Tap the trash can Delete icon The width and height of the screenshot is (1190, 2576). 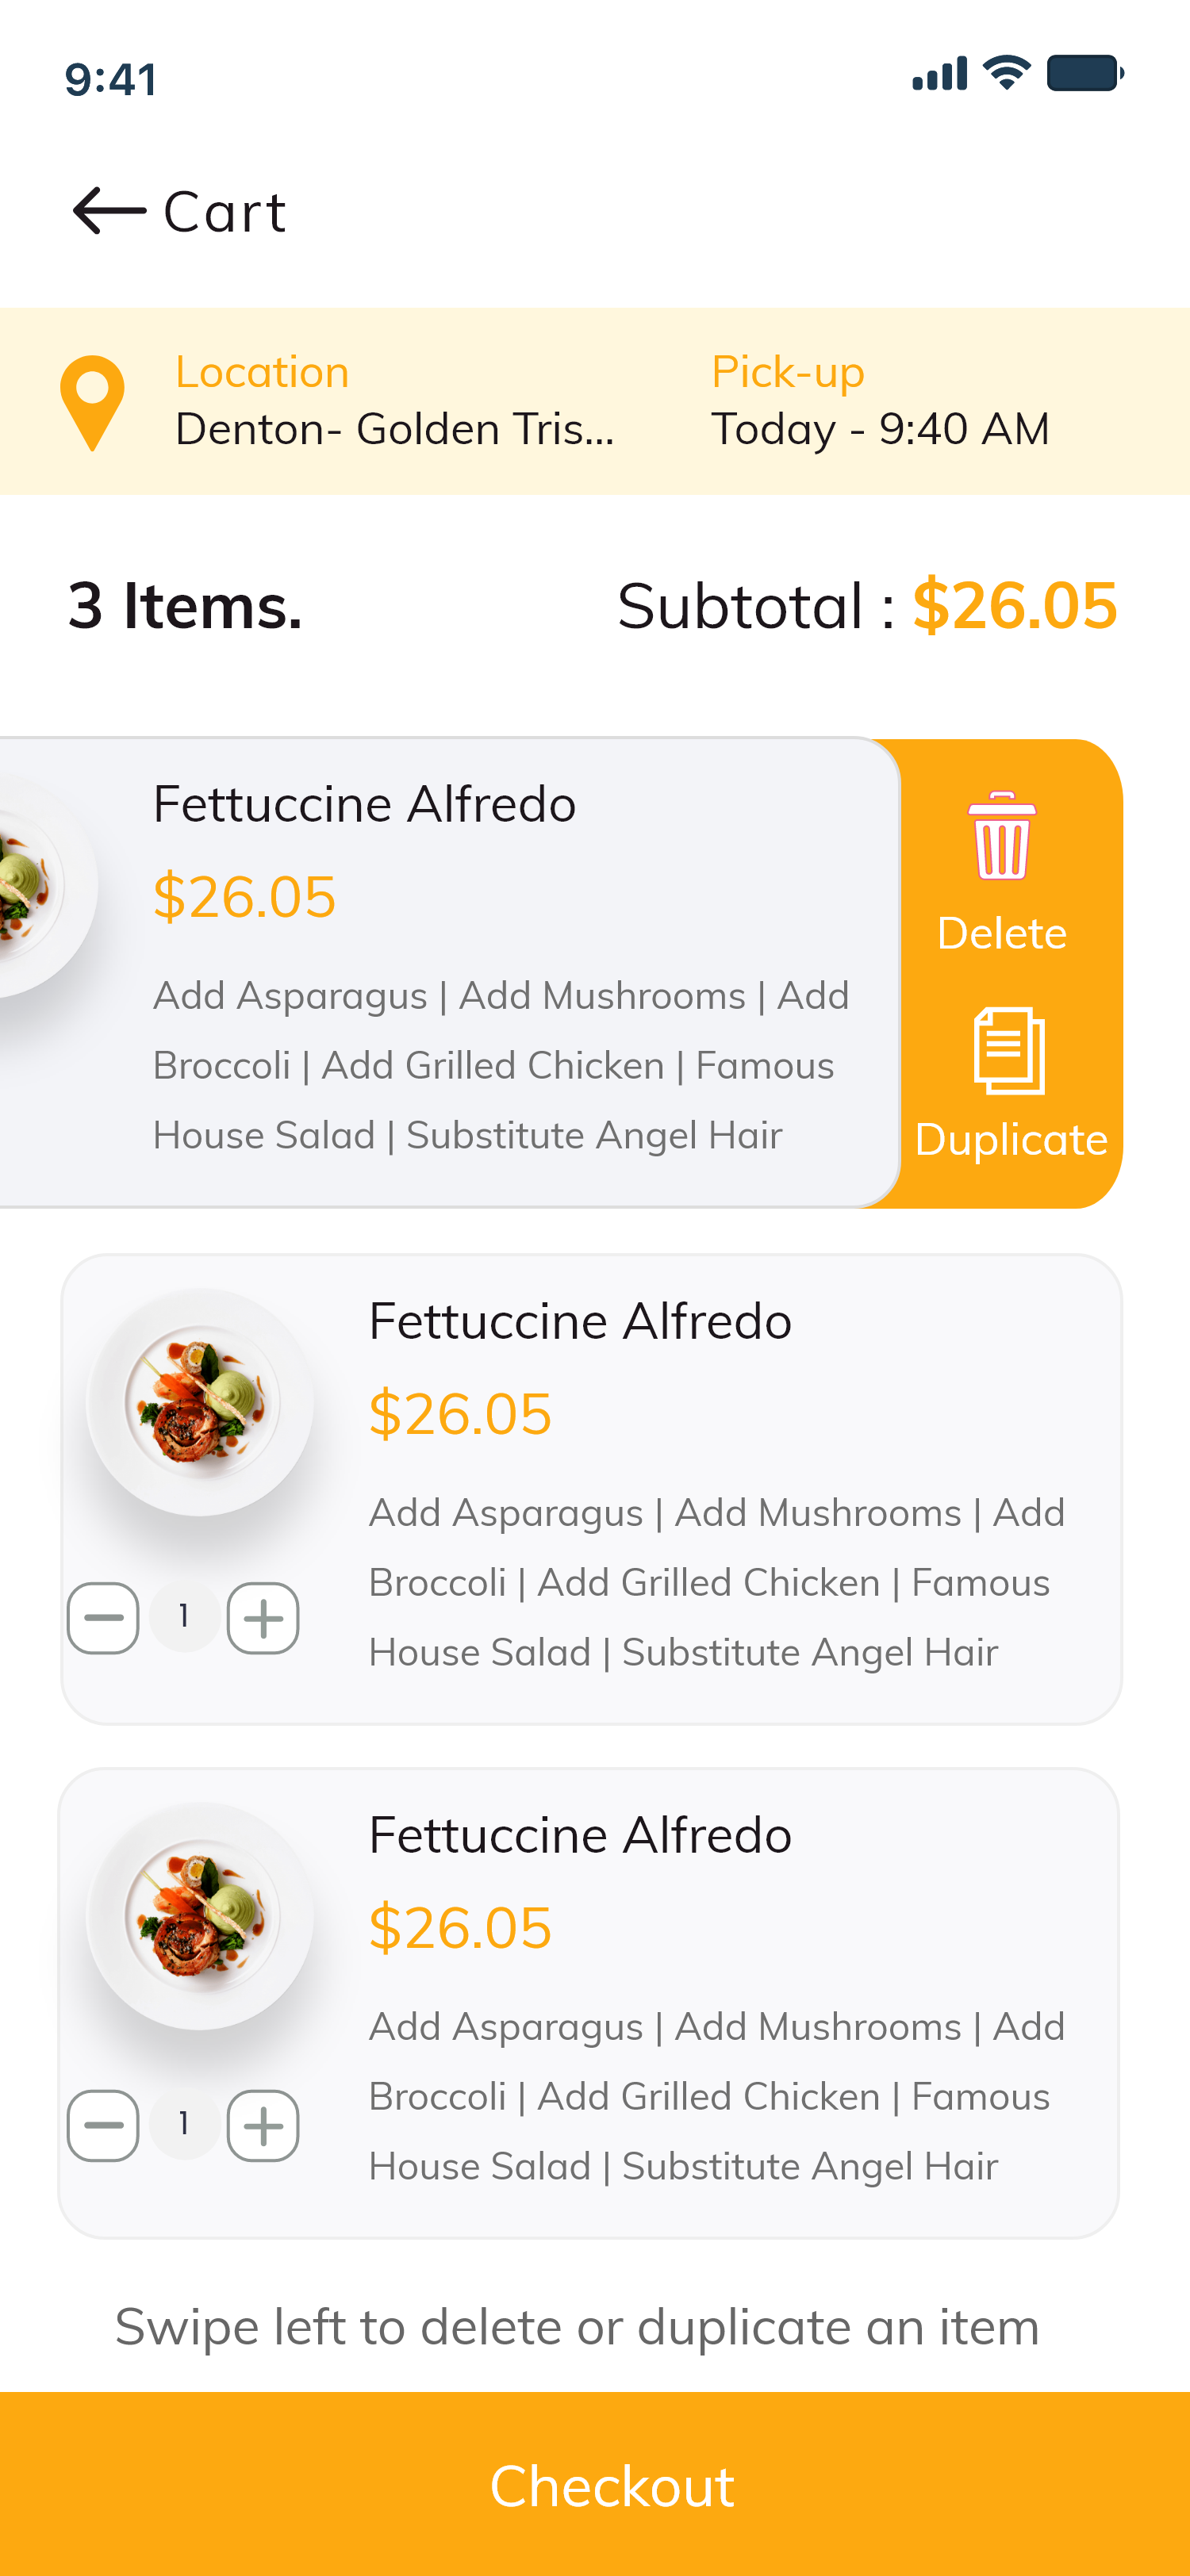pyautogui.click(x=1001, y=836)
